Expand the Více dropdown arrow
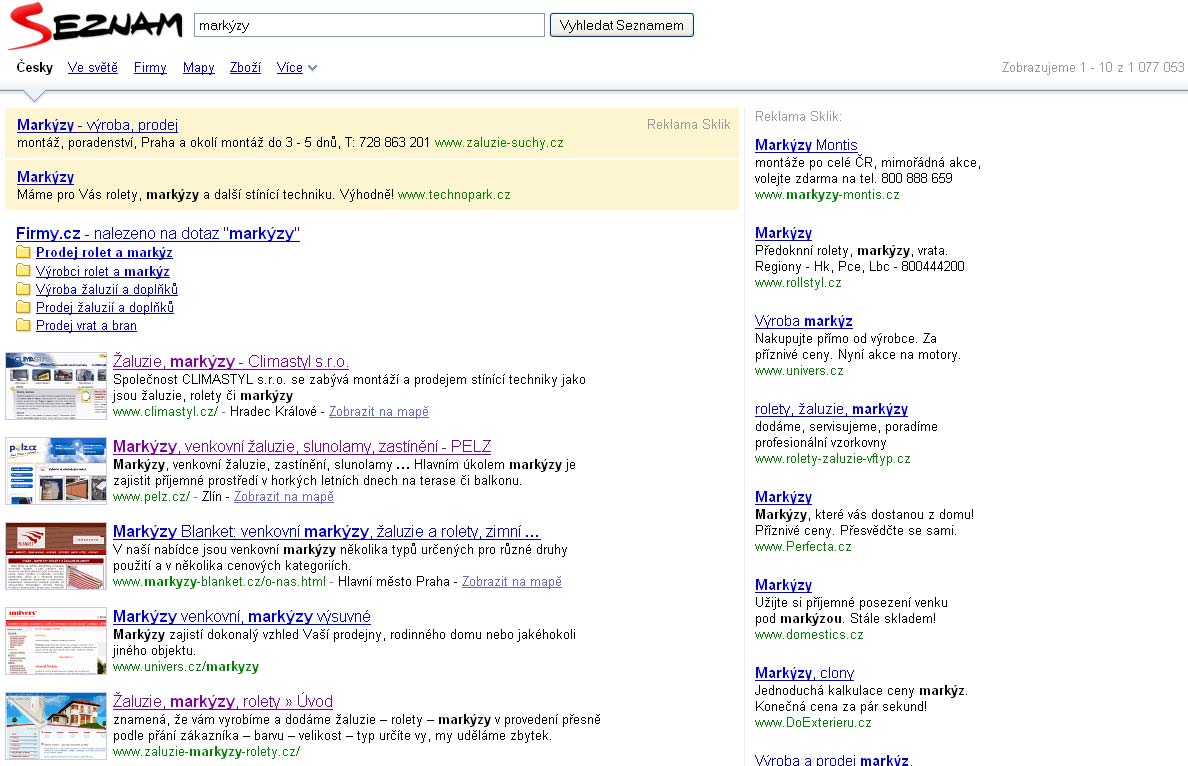Screen dimensions: 1188x766 pos(312,68)
